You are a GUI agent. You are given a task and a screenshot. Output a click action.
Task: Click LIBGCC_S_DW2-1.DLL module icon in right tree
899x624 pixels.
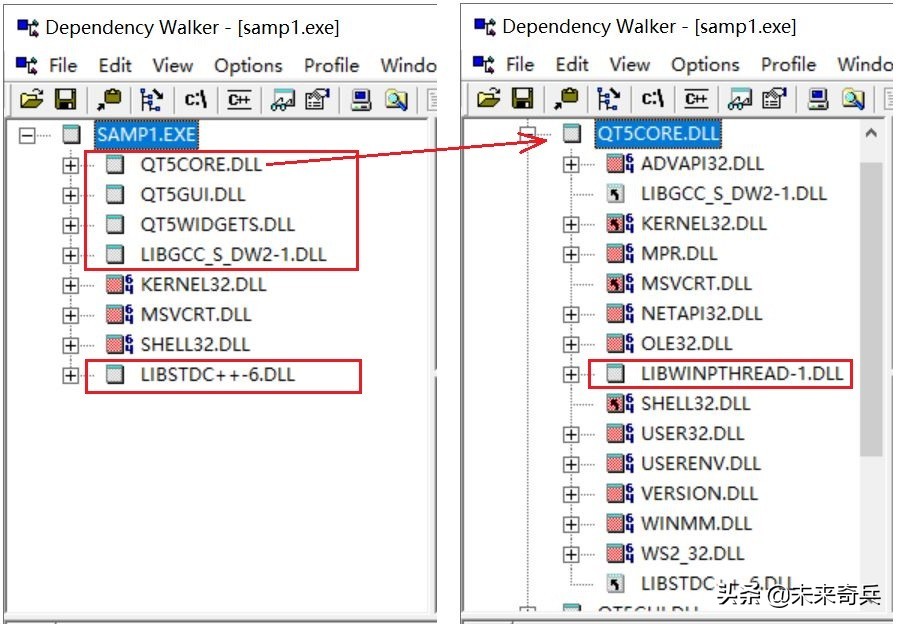pos(616,194)
